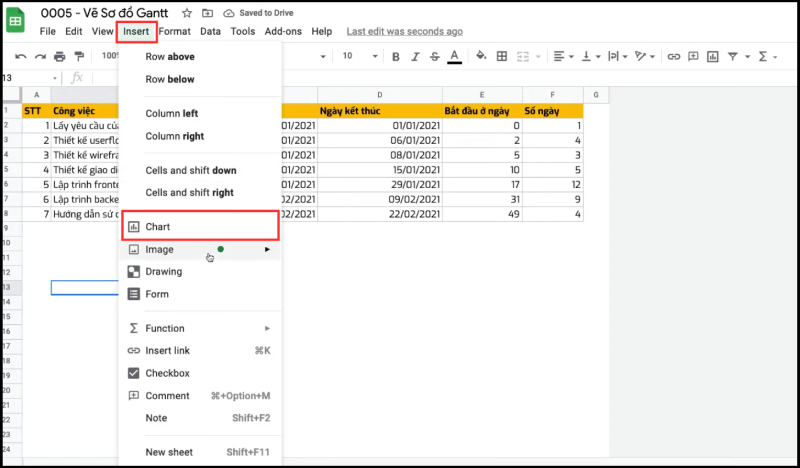Viewport: 800px width, 468px height.
Task: Open the Name box dropdown arrow
Action: coord(55,78)
